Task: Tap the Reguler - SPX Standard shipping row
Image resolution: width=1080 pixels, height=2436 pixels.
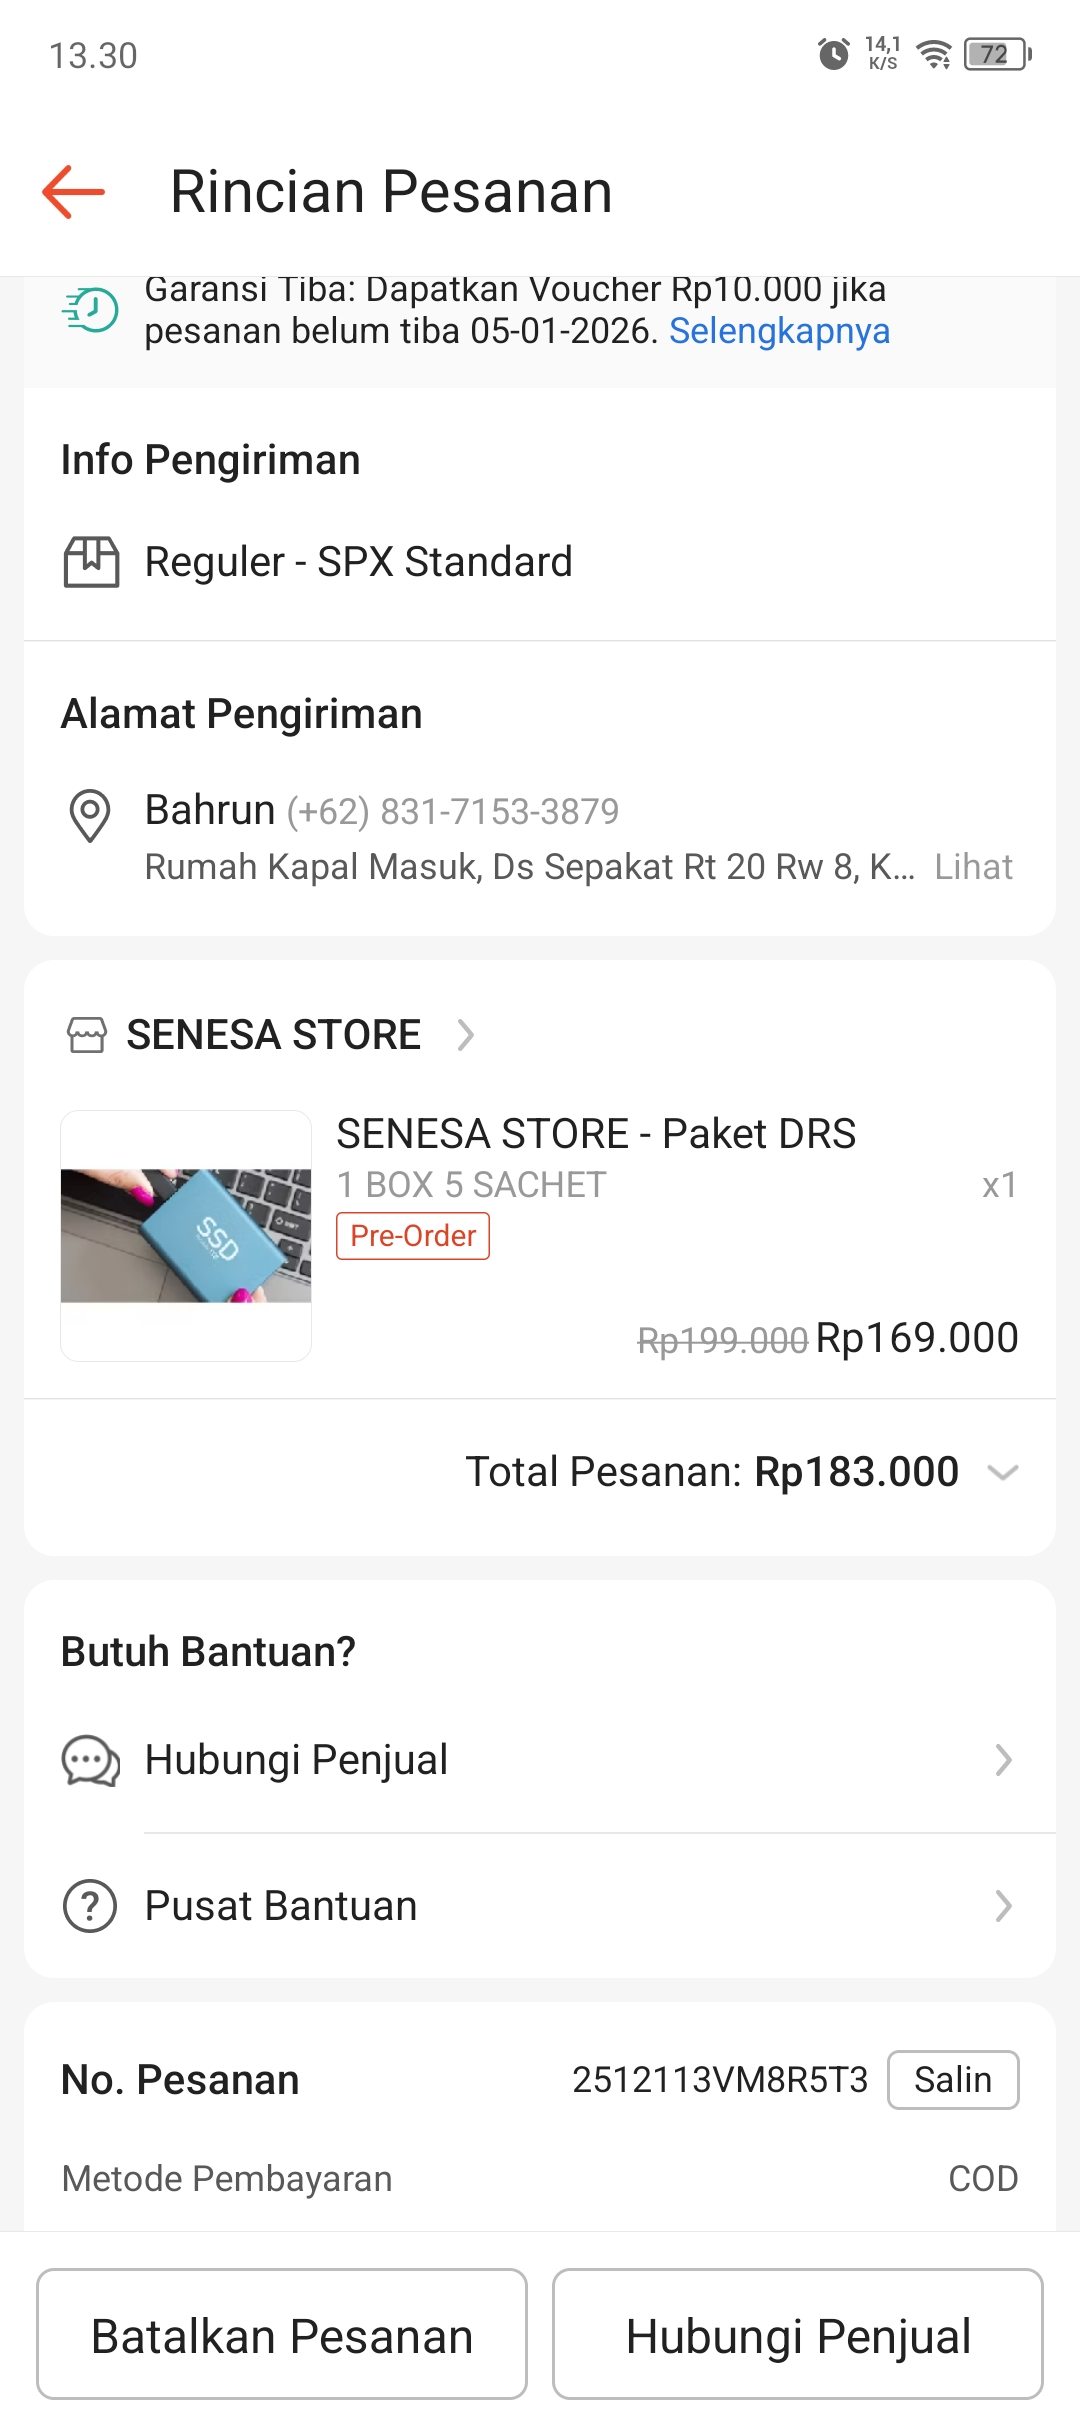Action: pos(358,562)
